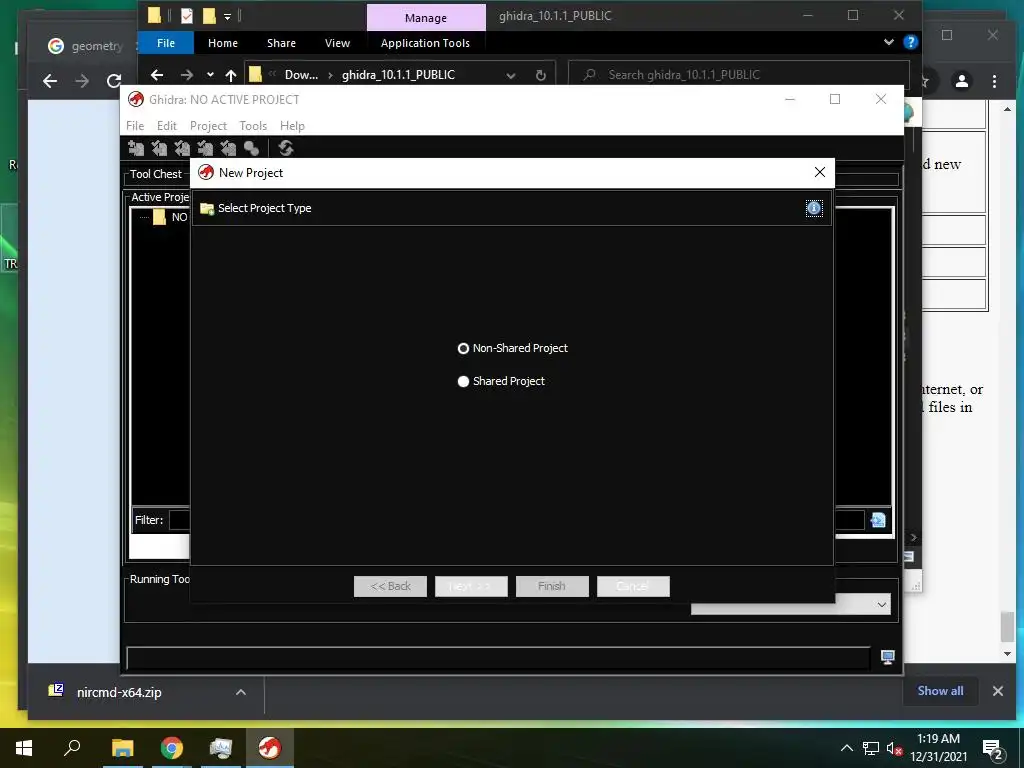The width and height of the screenshot is (1024, 768).
Task: Click the Chrome back arrow
Action: pyautogui.click(x=50, y=81)
